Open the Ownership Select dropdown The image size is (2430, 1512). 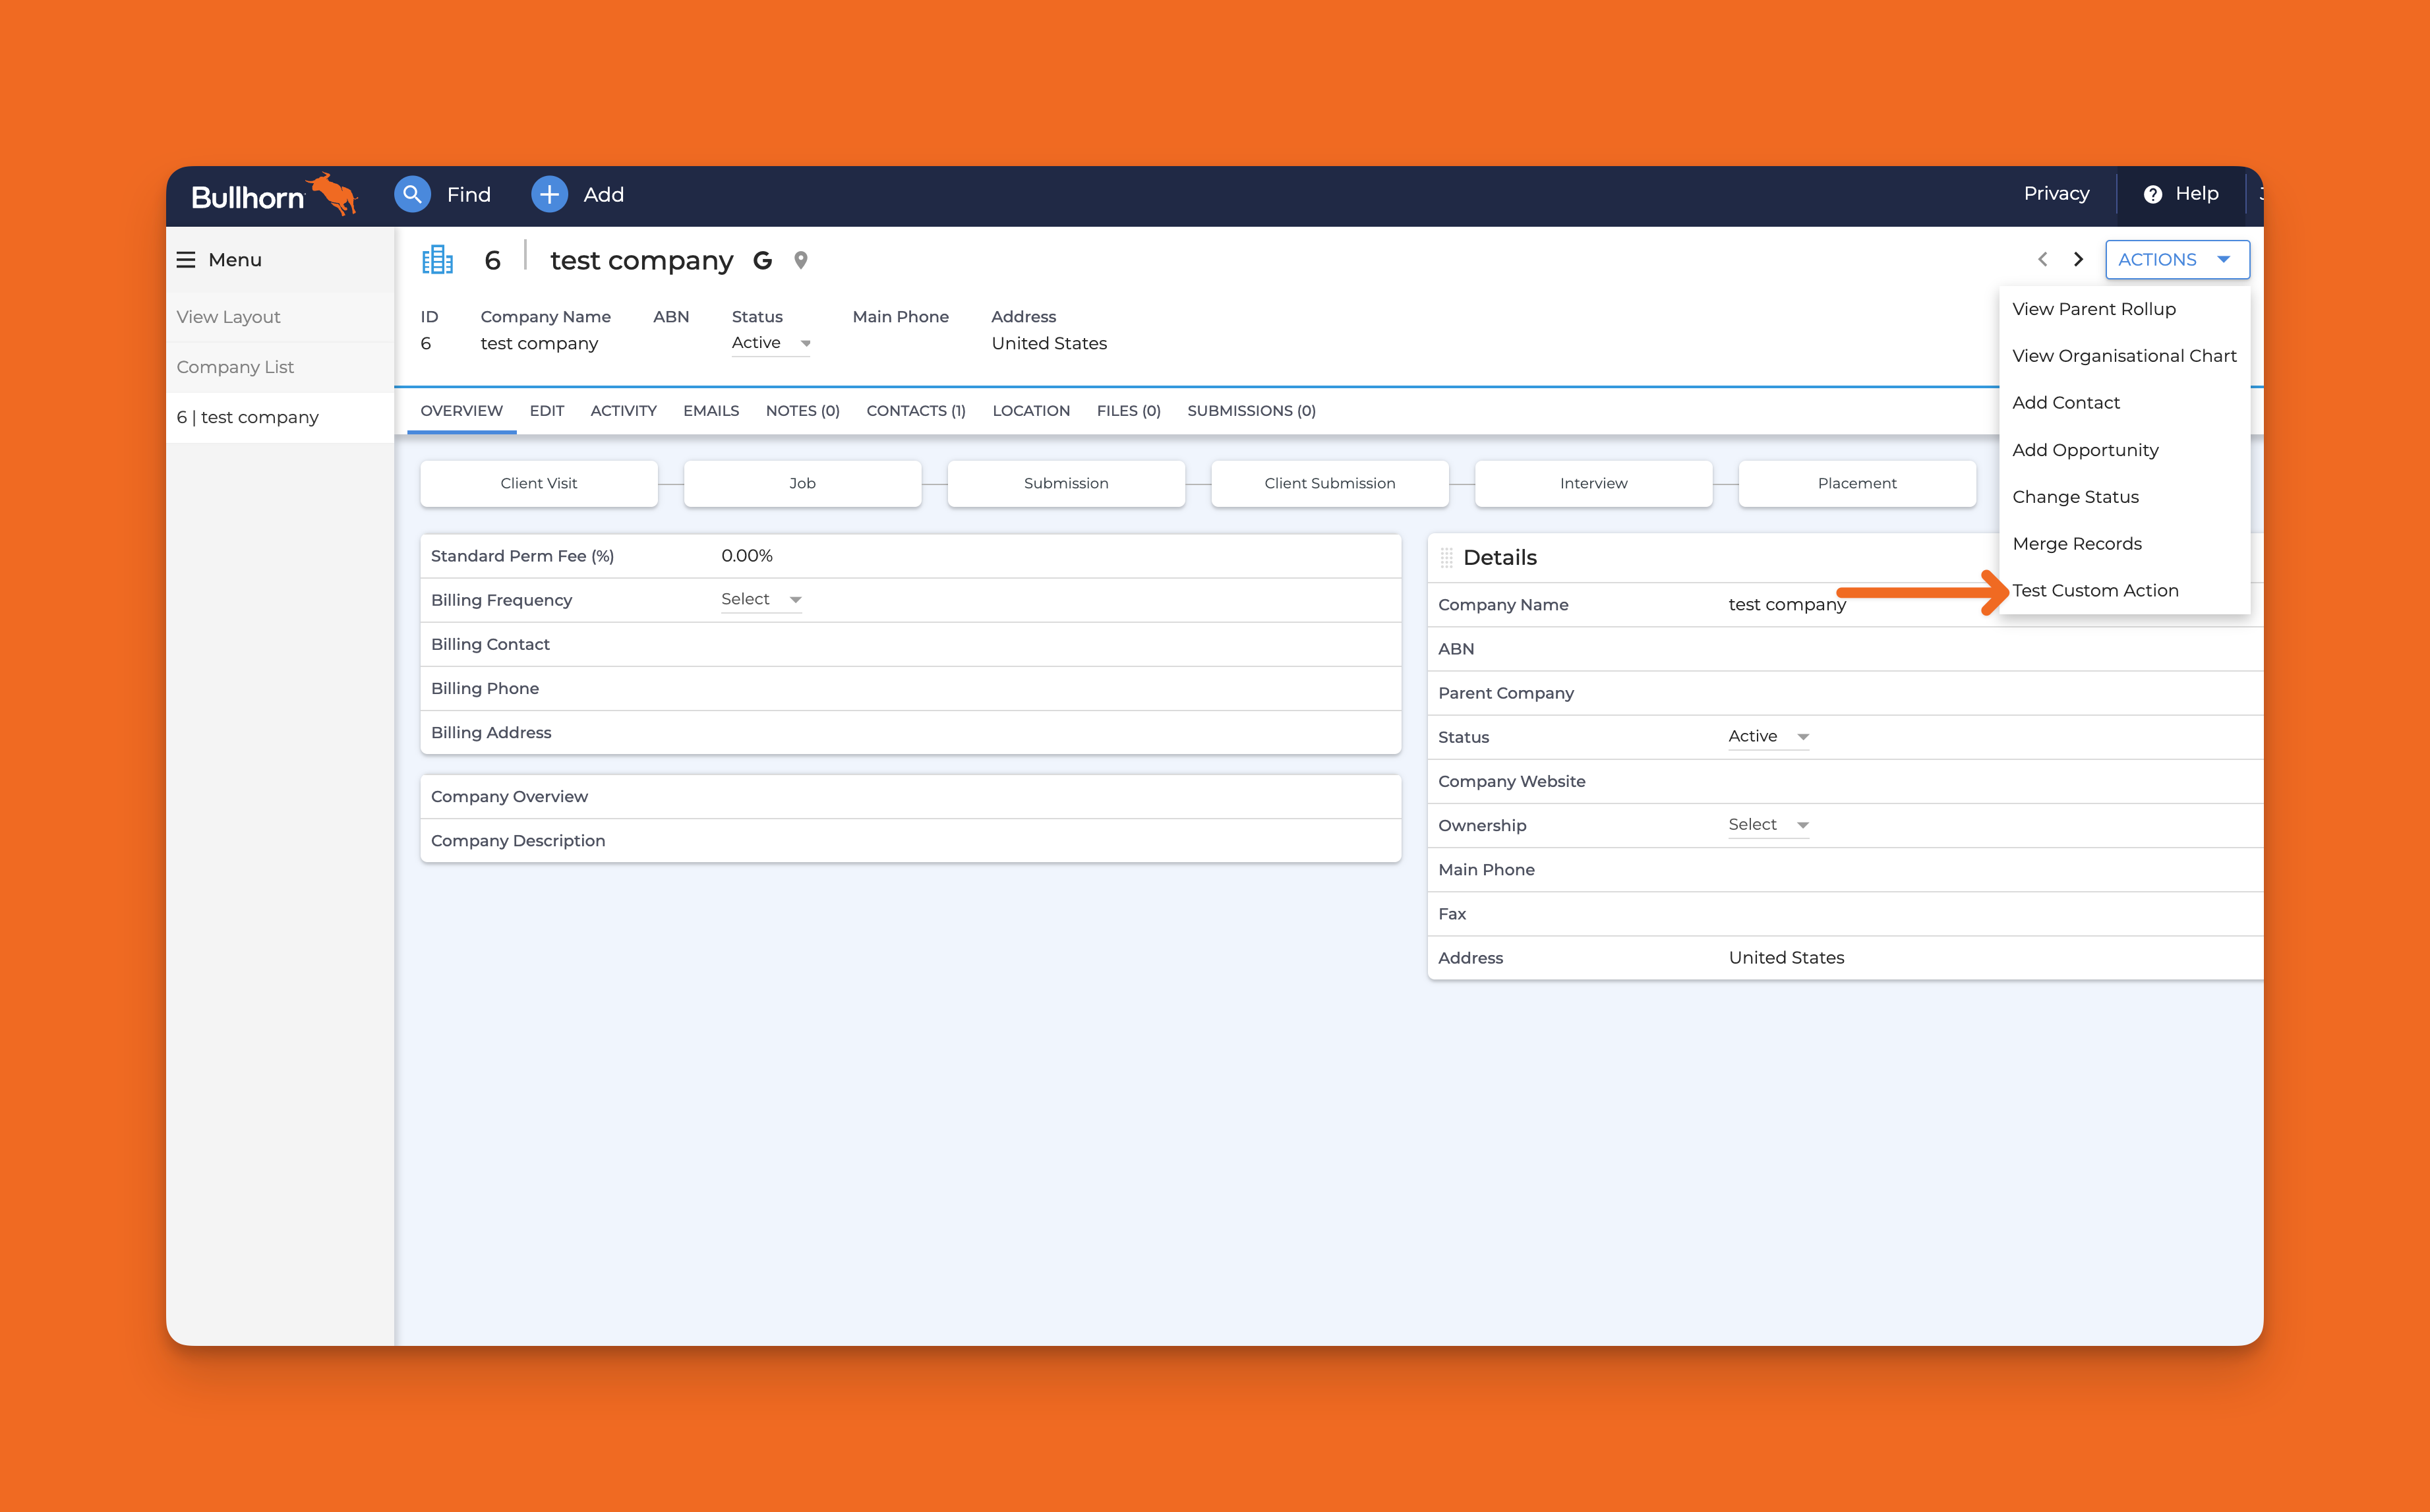(1768, 825)
